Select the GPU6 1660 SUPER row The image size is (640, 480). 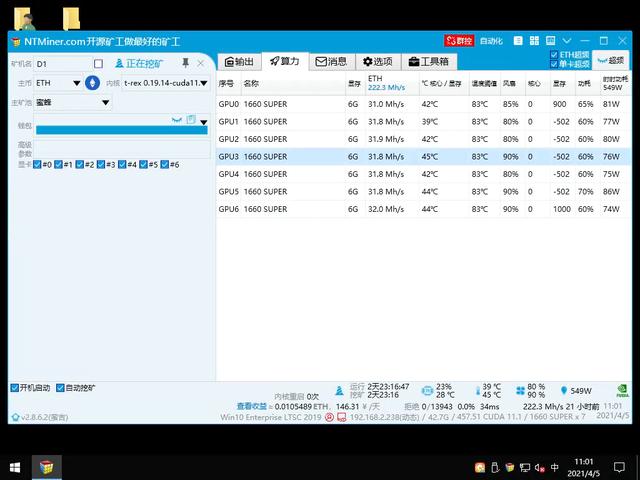(x=424, y=209)
